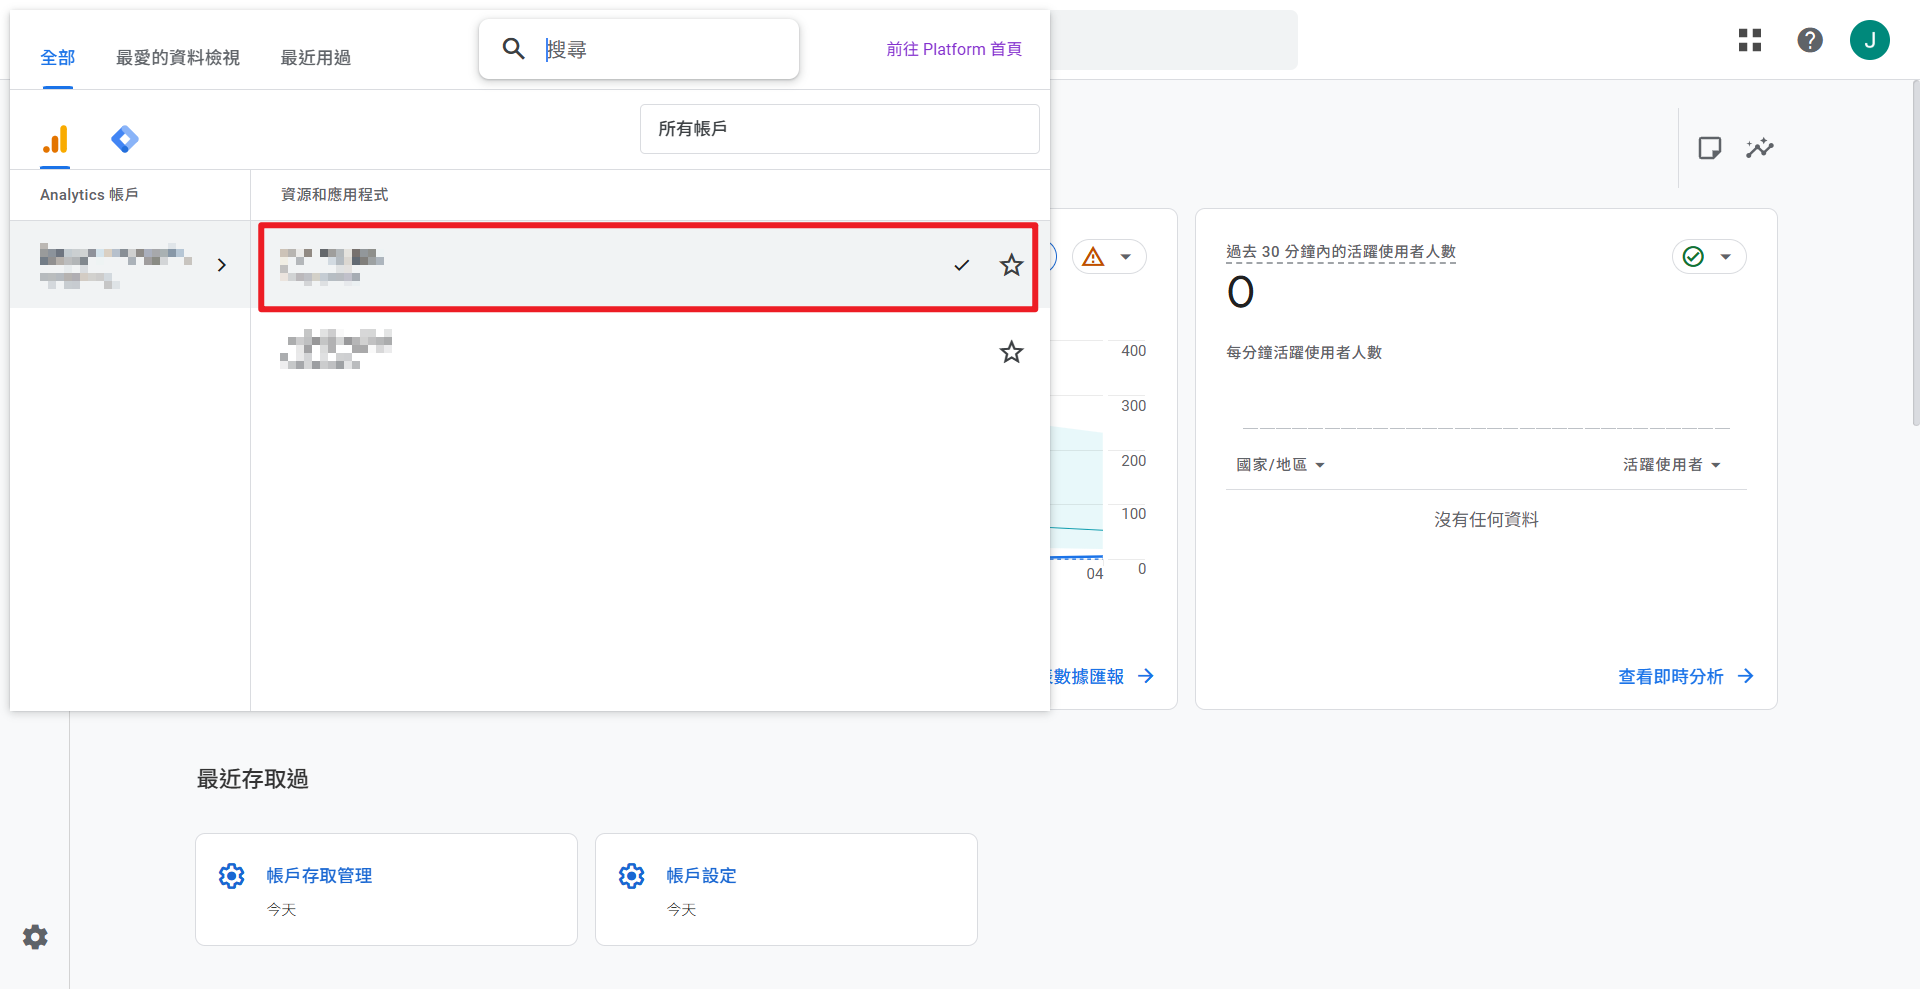Select the Google Analytics accounts icon
Viewport: 1920px width, 989px height.
tap(56, 140)
